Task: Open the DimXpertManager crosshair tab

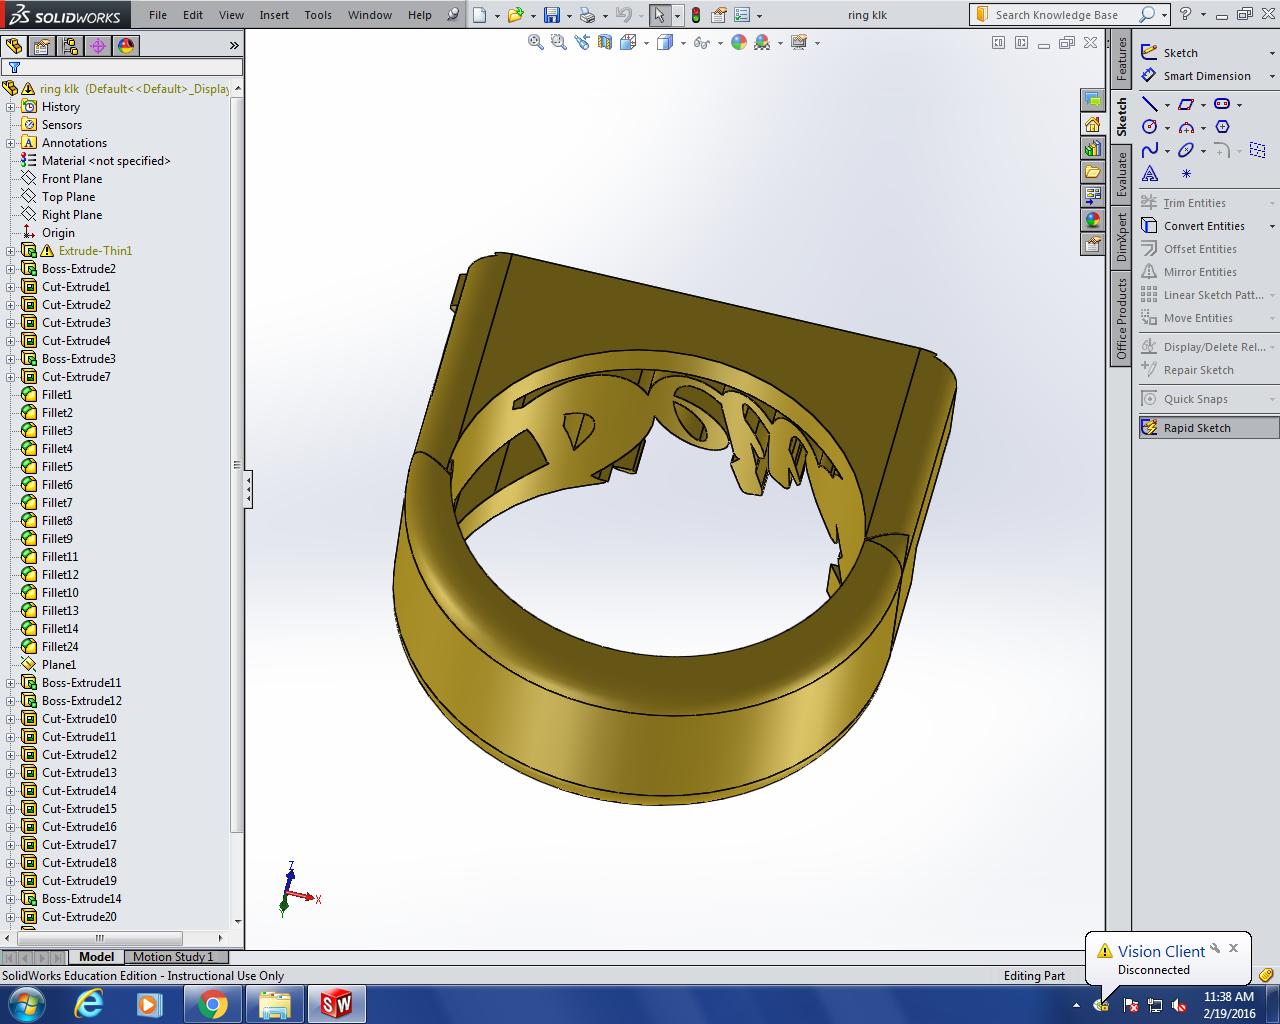Action: pos(98,46)
